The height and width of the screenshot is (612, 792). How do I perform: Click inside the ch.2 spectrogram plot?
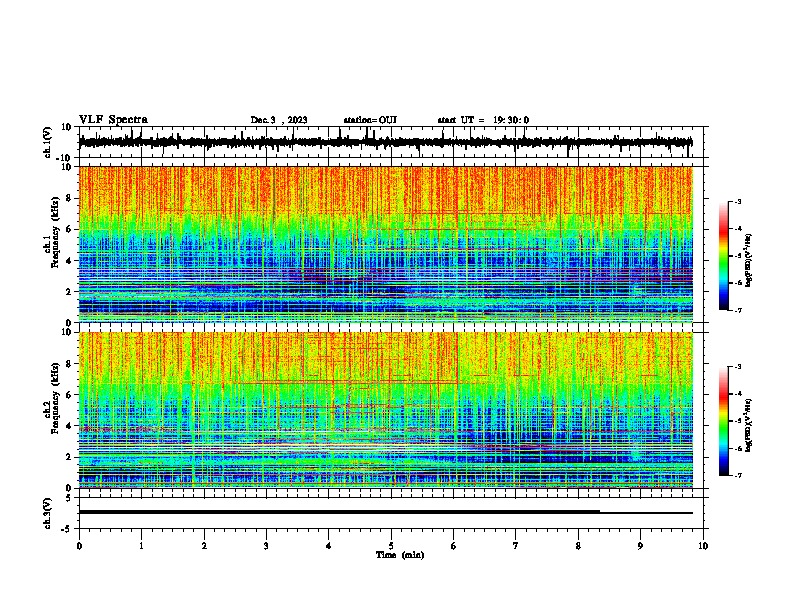point(386,410)
